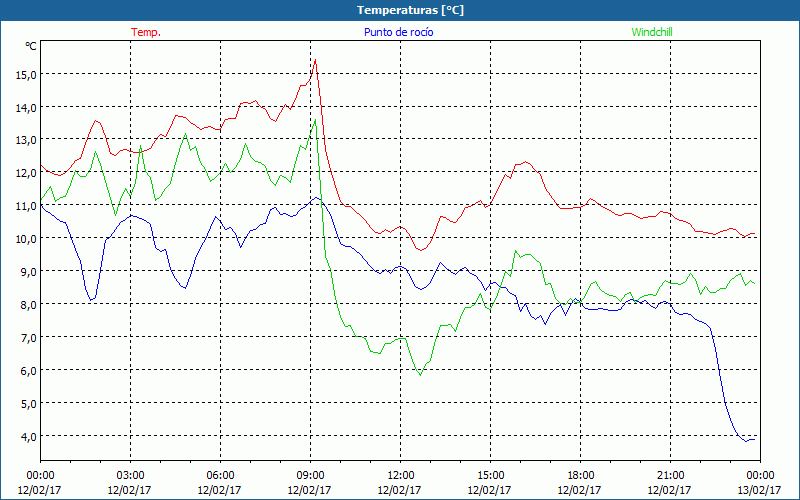Image resolution: width=800 pixels, height=500 pixels.
Task: Click the '06:00' time axis label
Action: point(220,475)
